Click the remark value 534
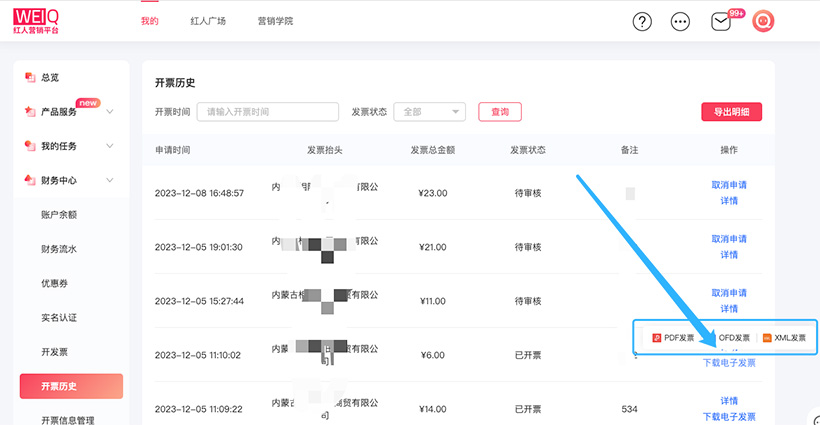 (x=629, y=409)
